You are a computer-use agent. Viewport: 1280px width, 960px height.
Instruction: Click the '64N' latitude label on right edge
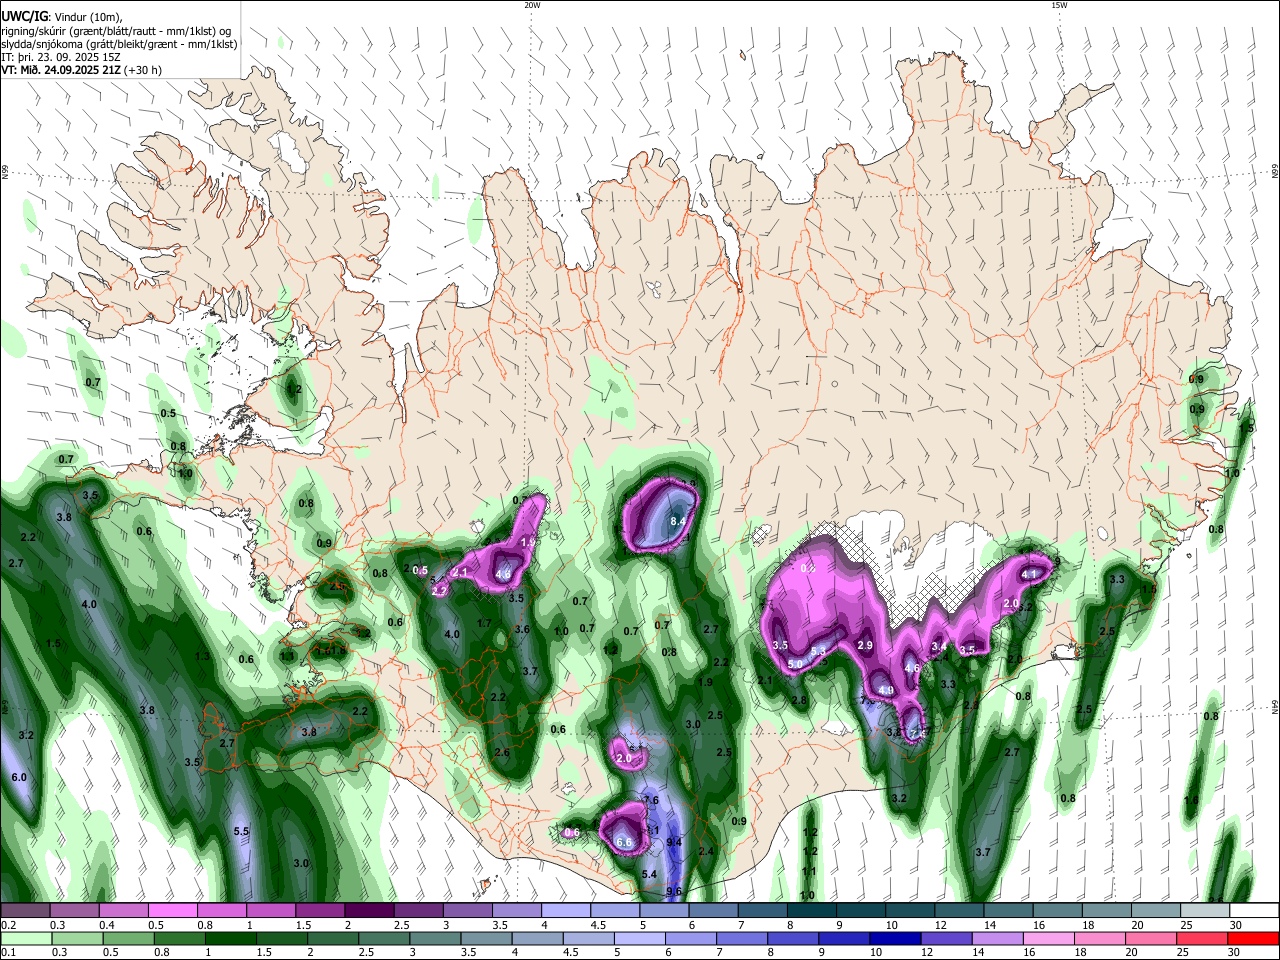pyautogui.click(x=1275, y=707)
